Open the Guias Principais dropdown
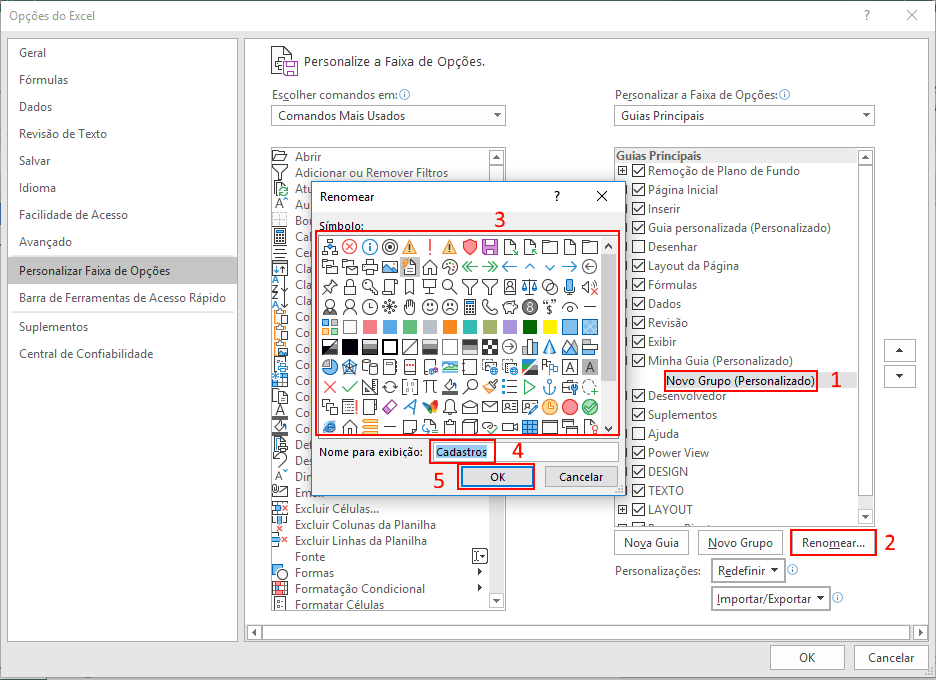936x680 pixels. pyautogui.click(x=744, y=115)
